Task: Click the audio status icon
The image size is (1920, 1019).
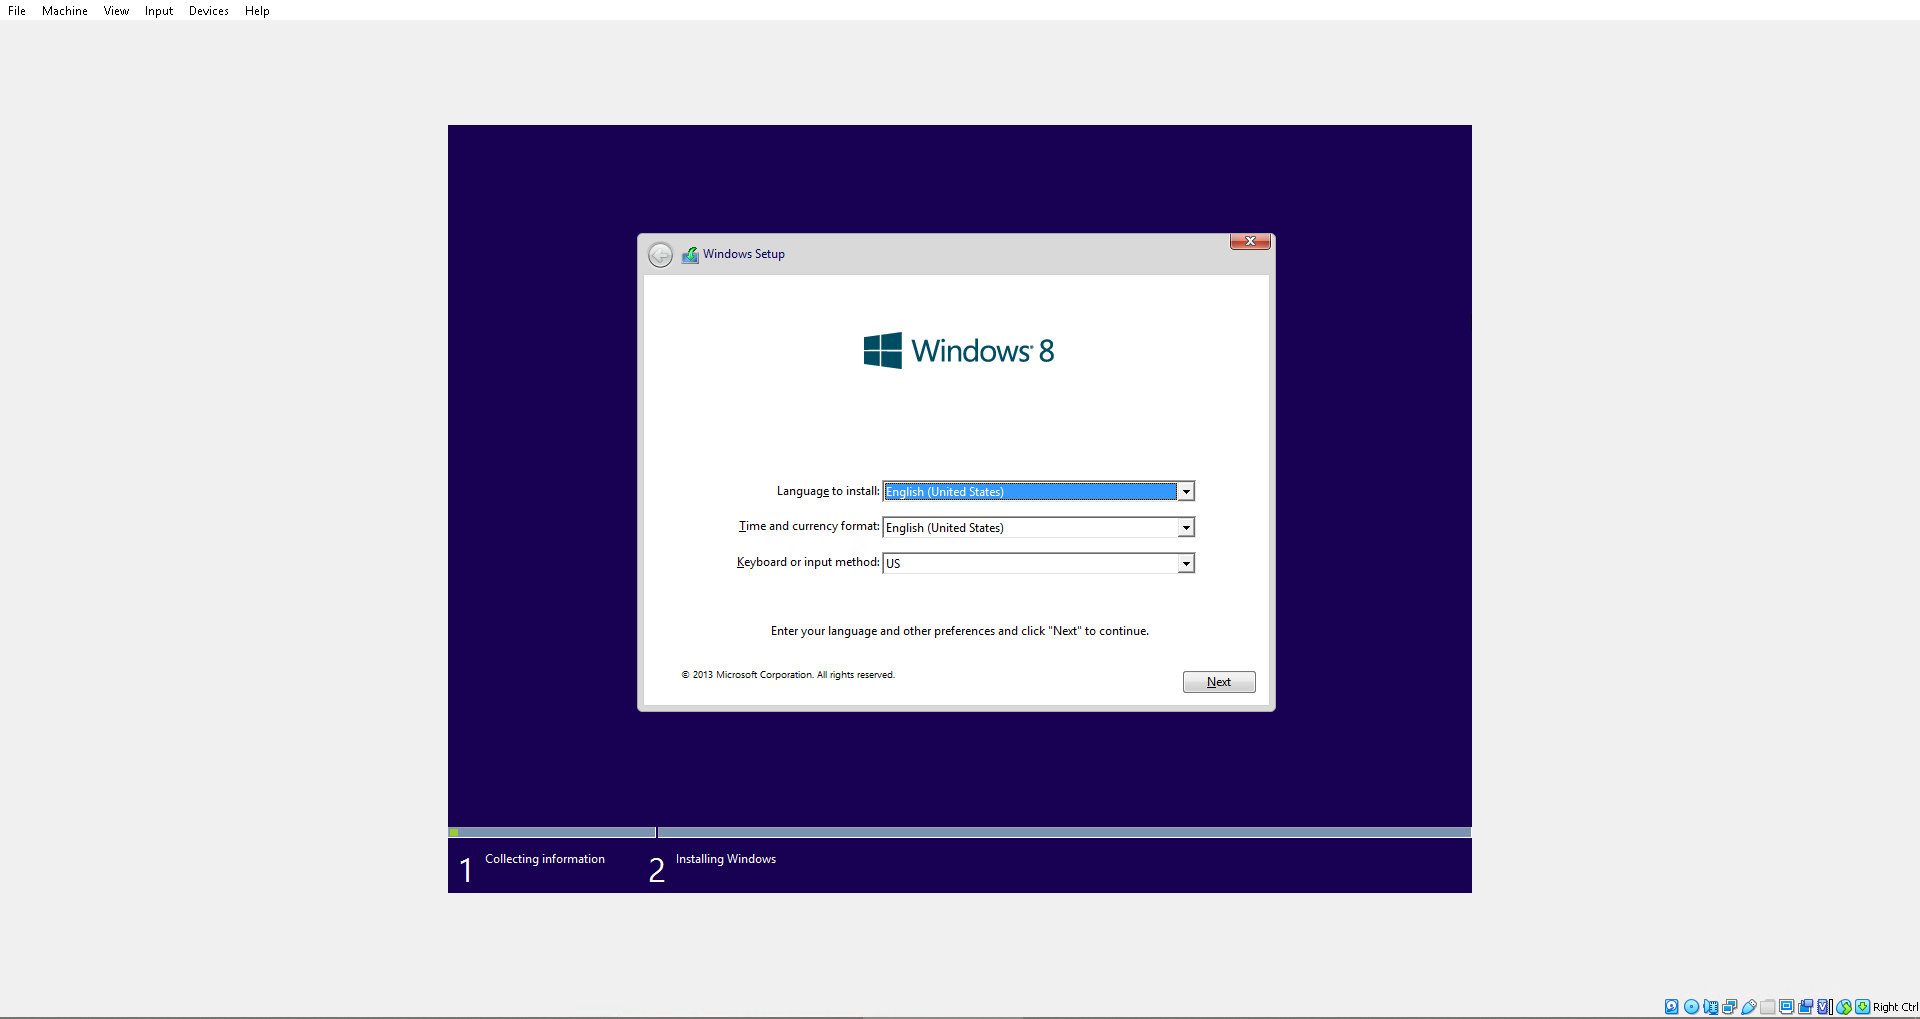Action: click(x=1711, y=1007)
